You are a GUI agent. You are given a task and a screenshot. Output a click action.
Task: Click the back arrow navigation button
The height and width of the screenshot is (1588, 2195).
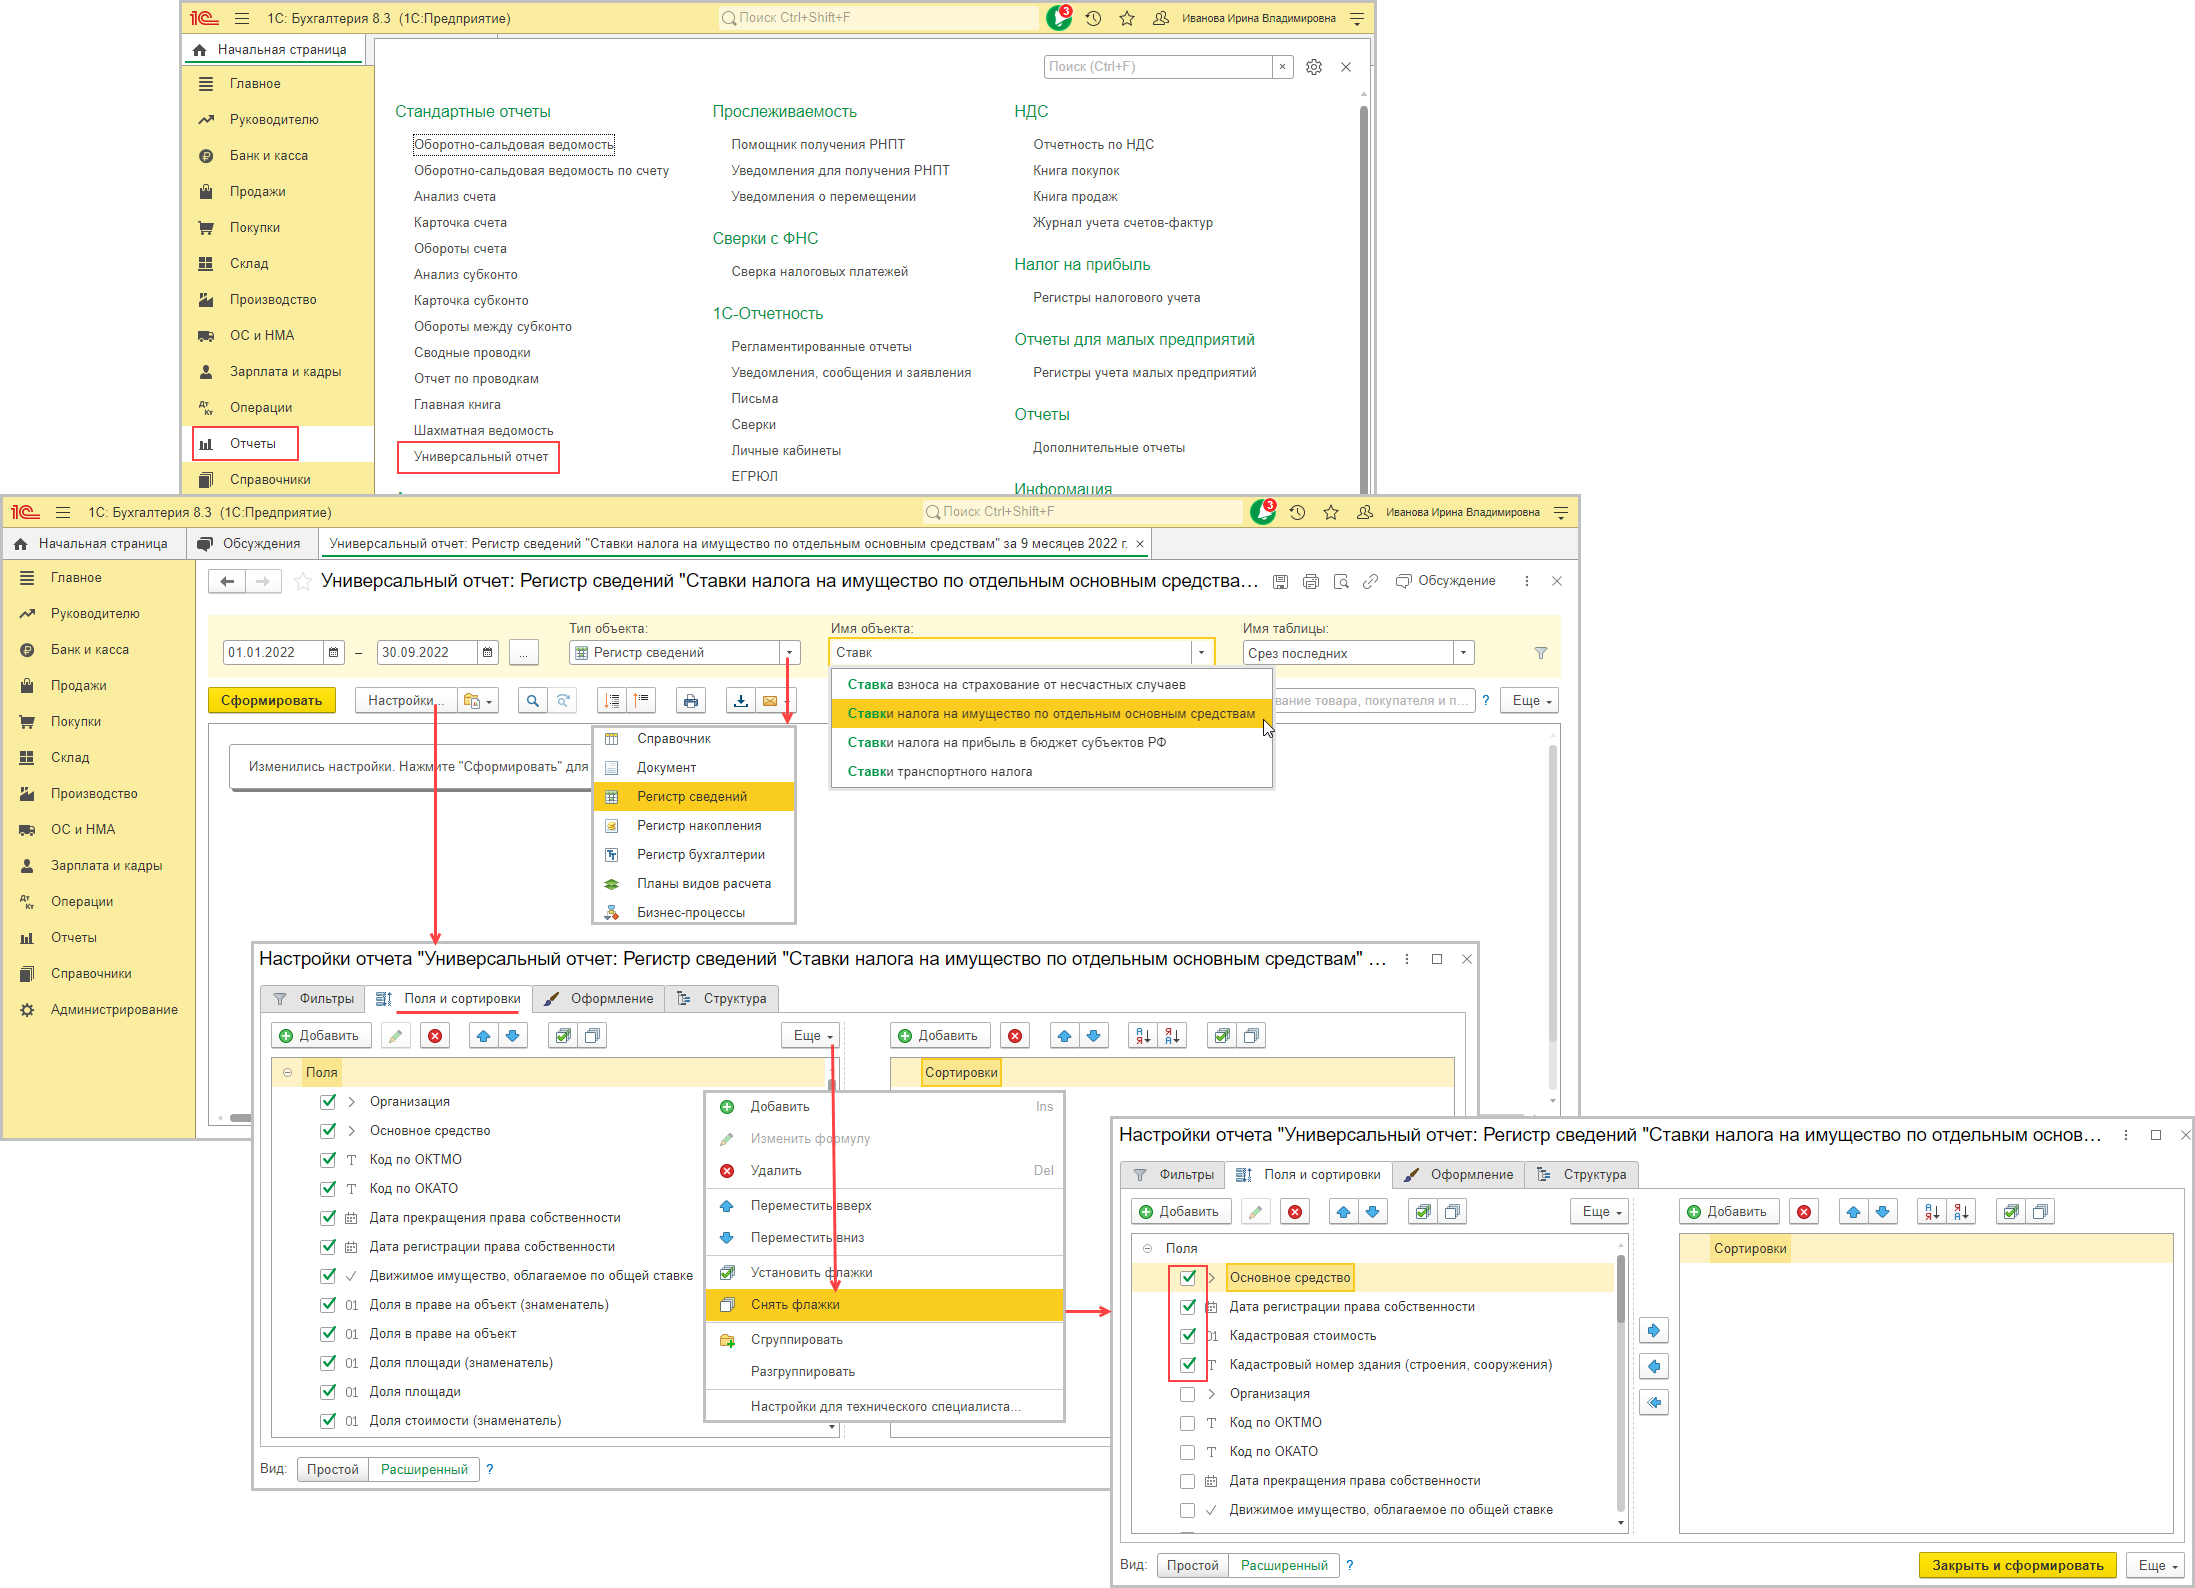(x=228, y=581)
